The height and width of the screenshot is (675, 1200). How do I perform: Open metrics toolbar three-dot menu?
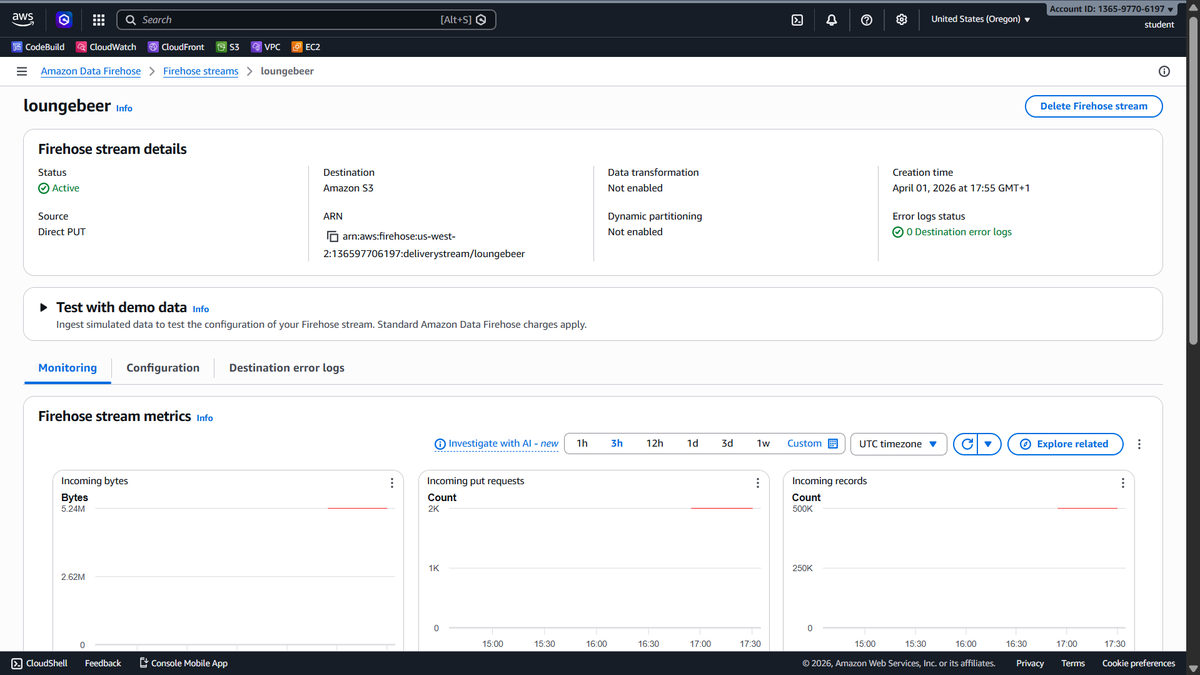1139,444
